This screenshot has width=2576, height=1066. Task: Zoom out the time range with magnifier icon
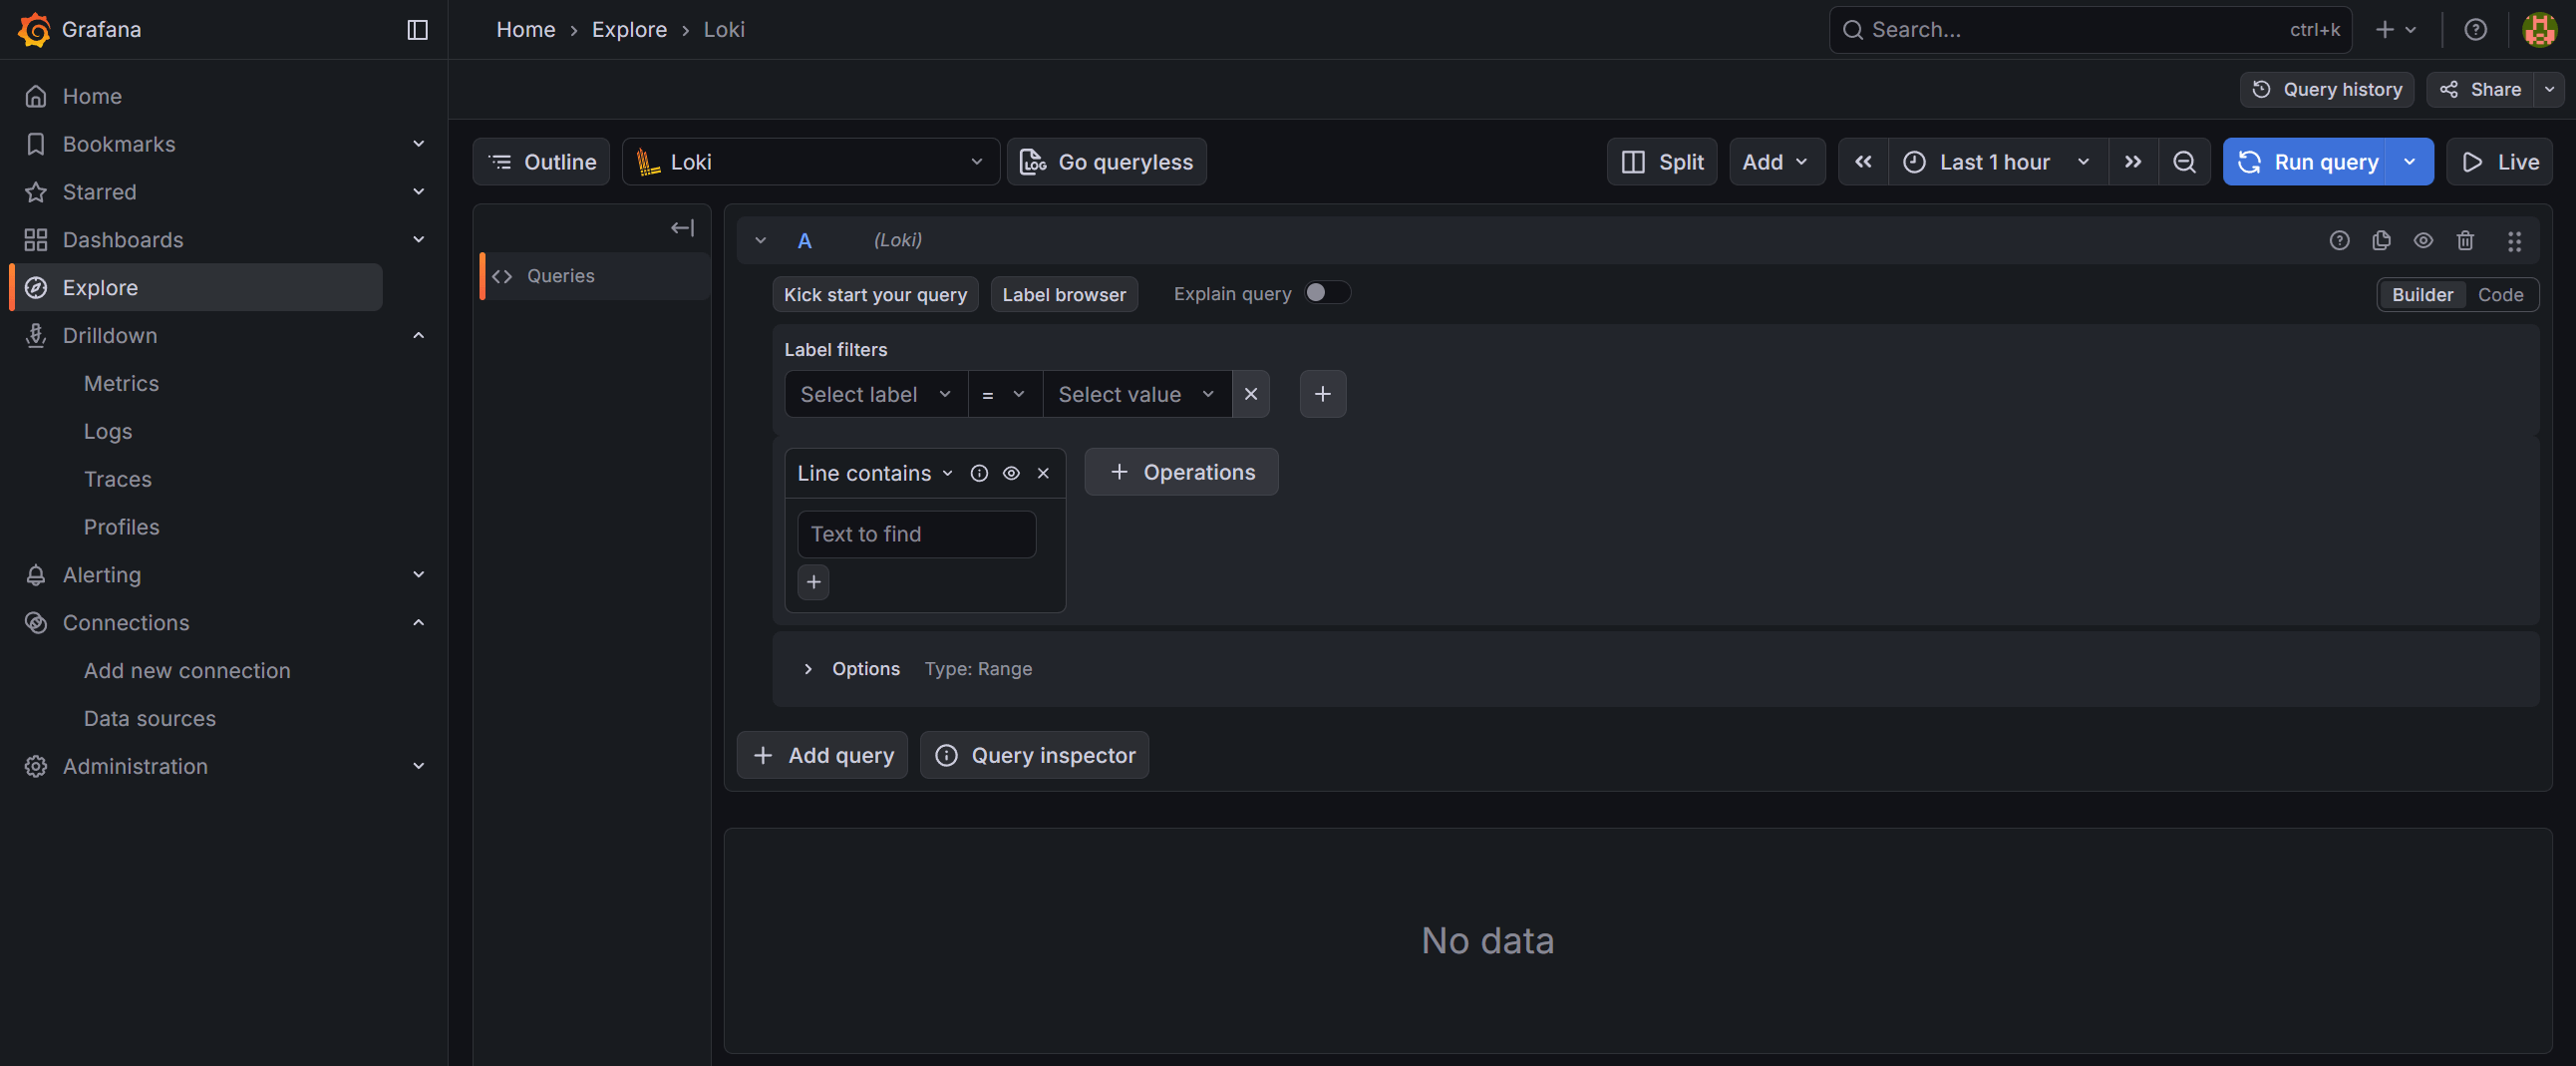2184,161
